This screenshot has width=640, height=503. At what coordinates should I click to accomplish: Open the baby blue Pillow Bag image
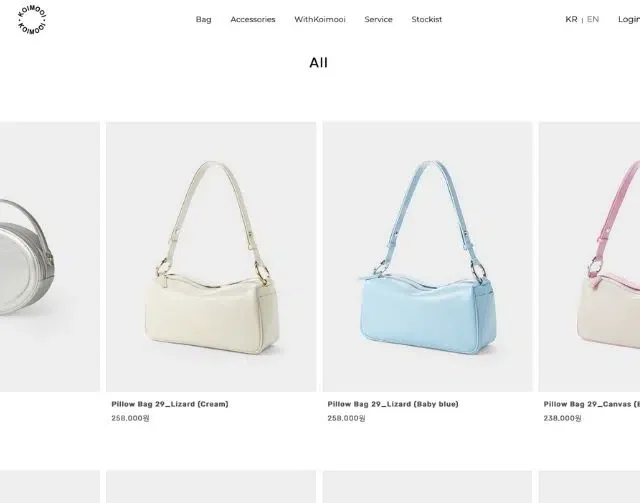(x=427, y=257)
